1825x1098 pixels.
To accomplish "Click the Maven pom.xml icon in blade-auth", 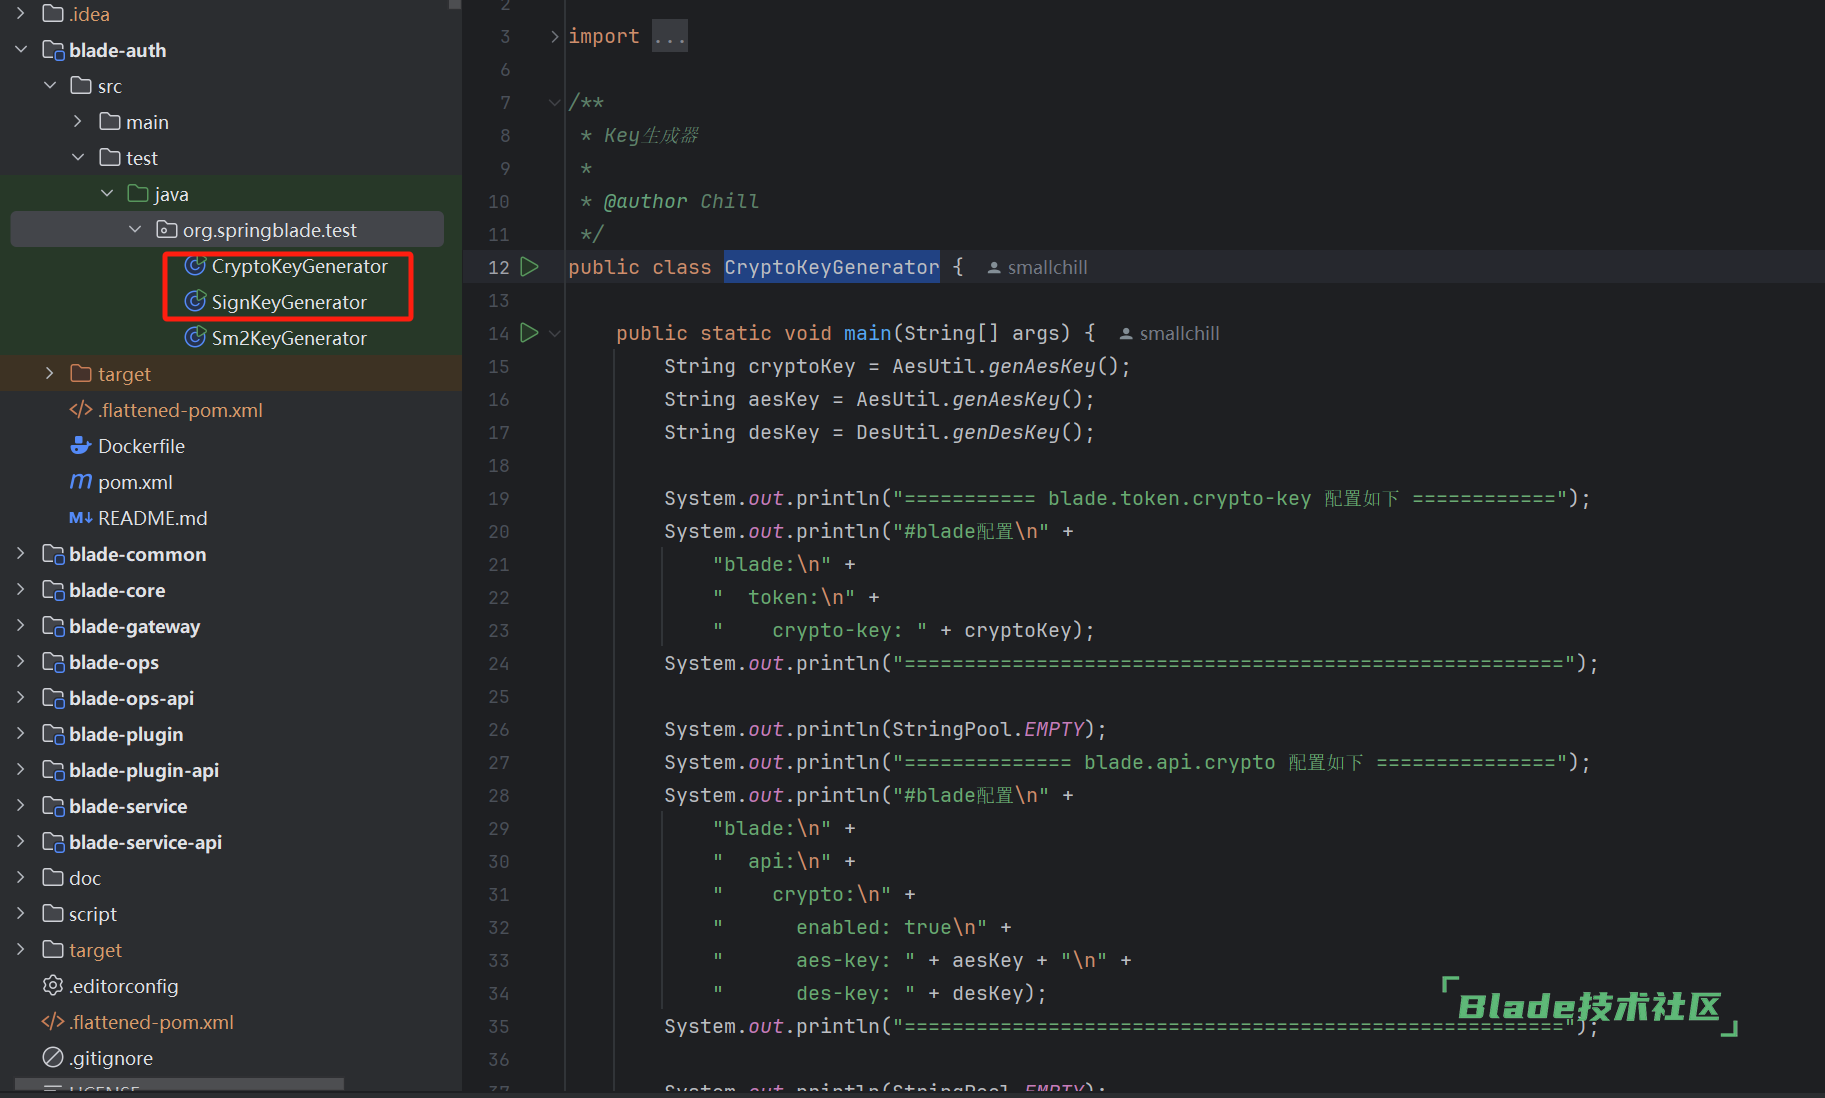I will (x=81, y=482).
